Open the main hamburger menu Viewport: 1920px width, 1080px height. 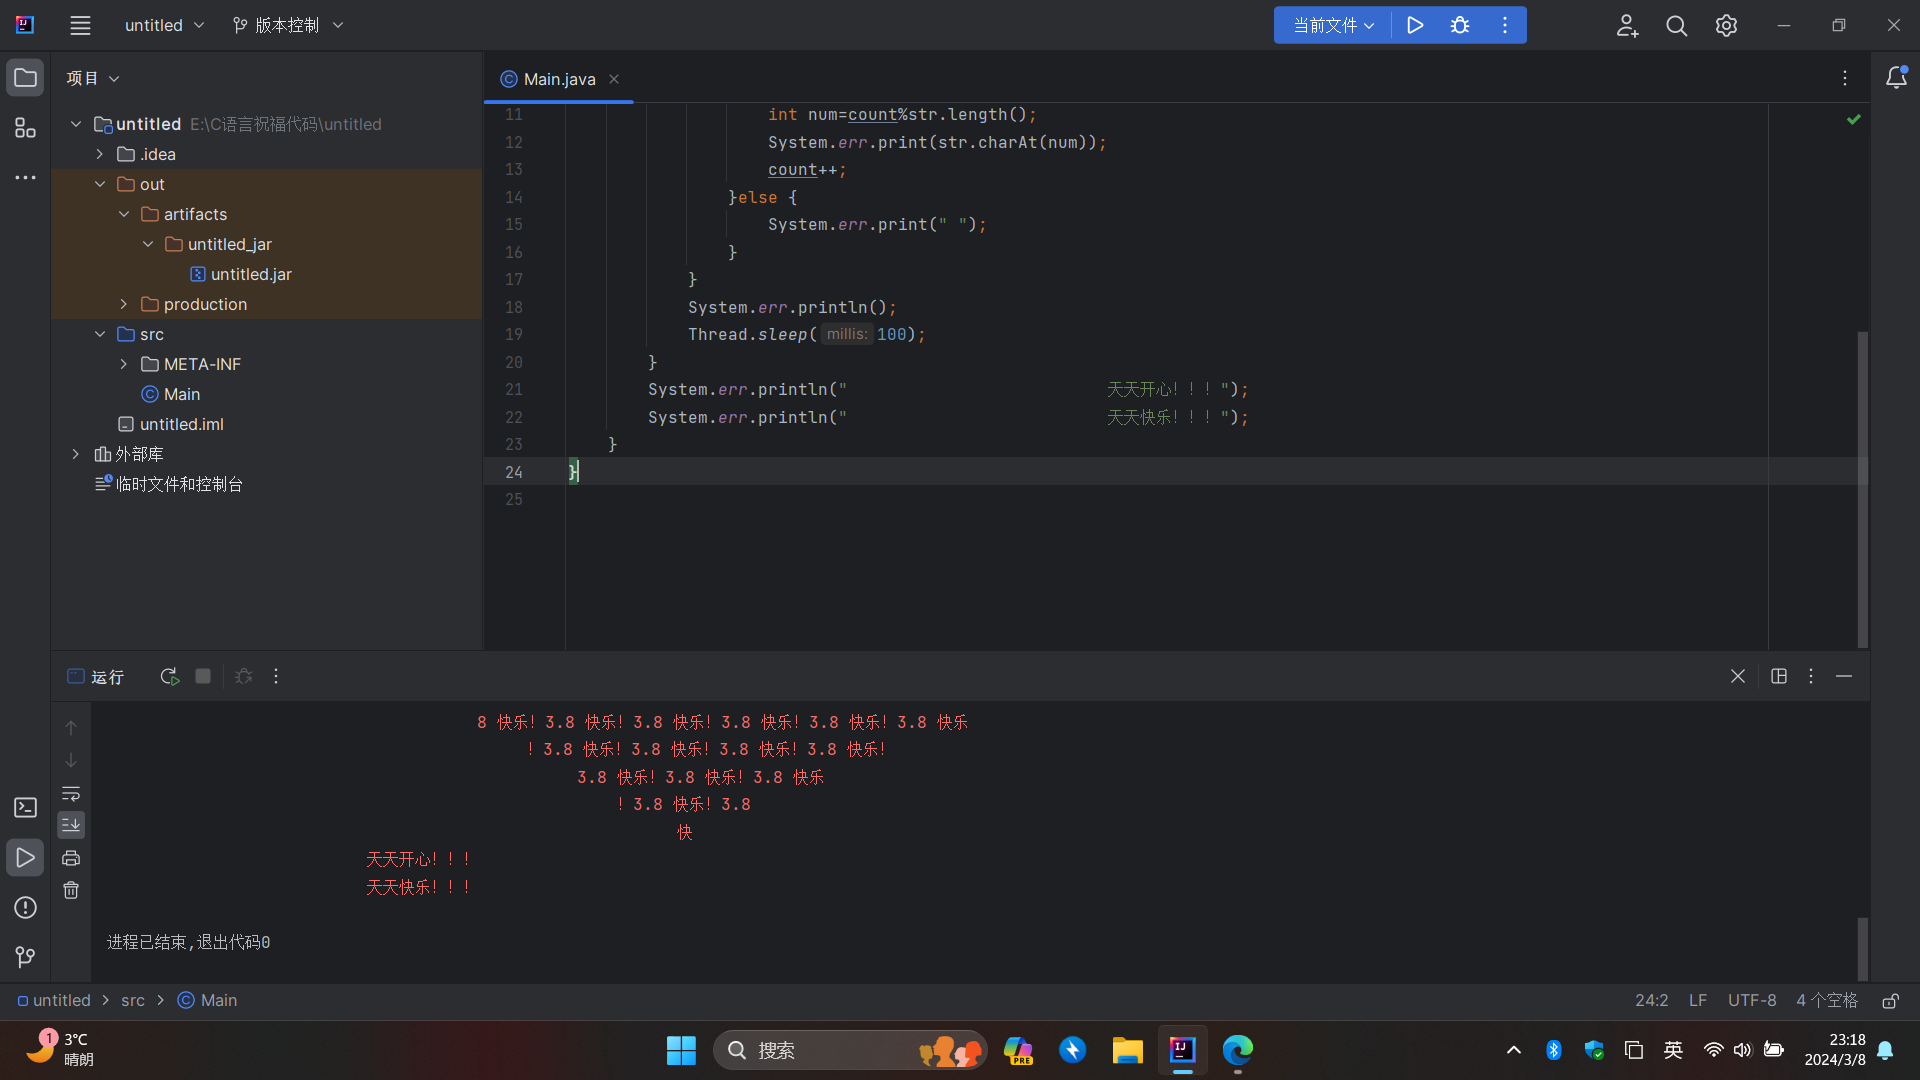click(80, 25)
